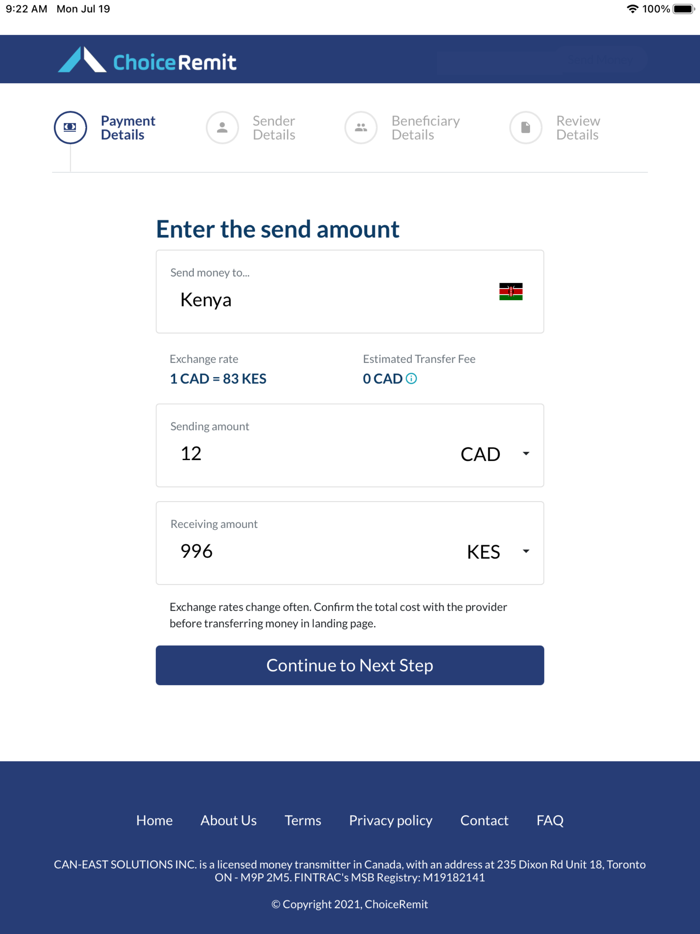Screen dimensions: 700x934
Task: Open the transfer fee info tooltip icon
Action: pos(413,378)
